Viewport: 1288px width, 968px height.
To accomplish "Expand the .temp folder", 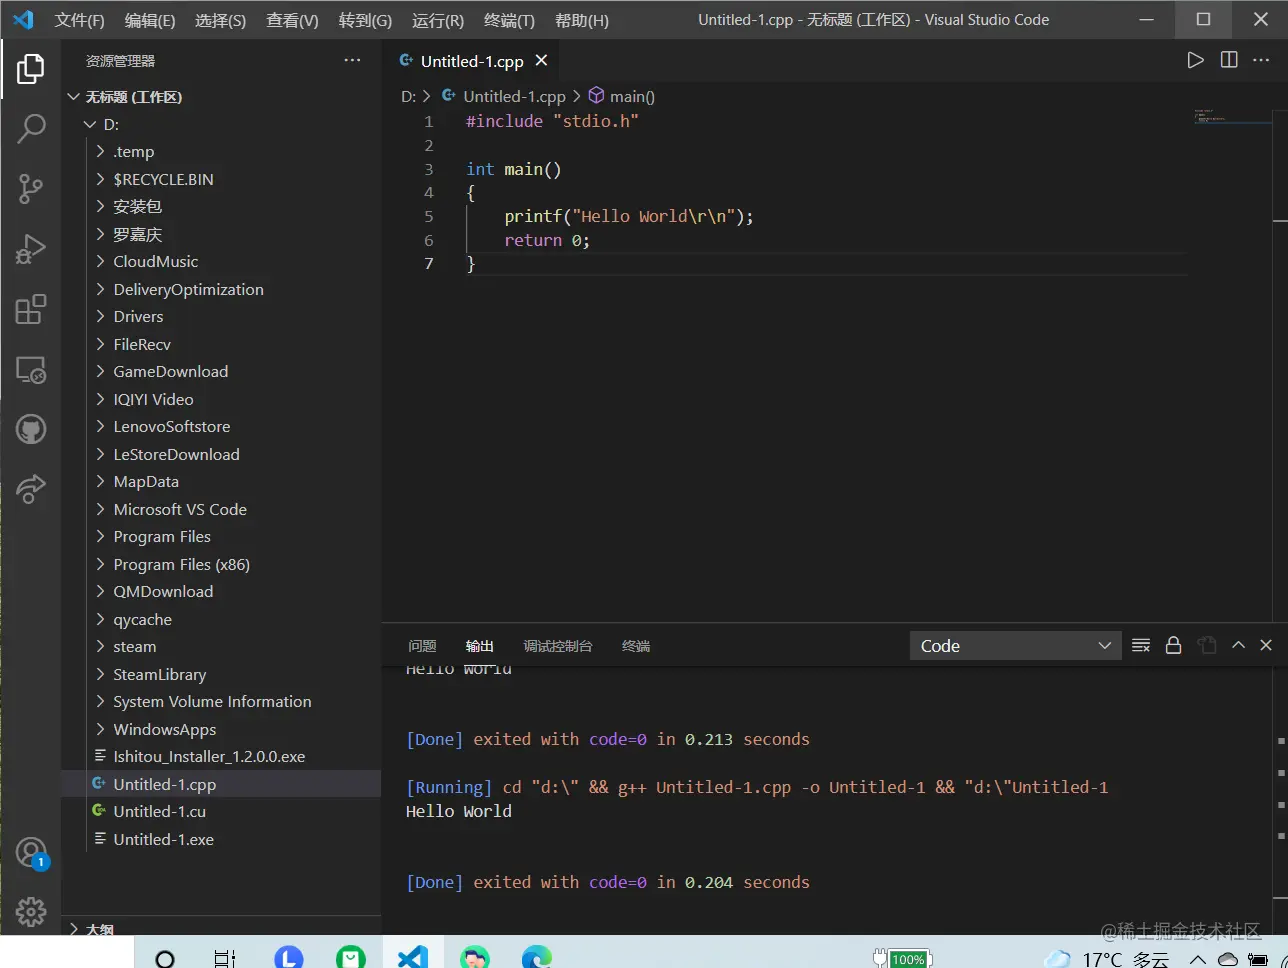I will pos(221,152).
